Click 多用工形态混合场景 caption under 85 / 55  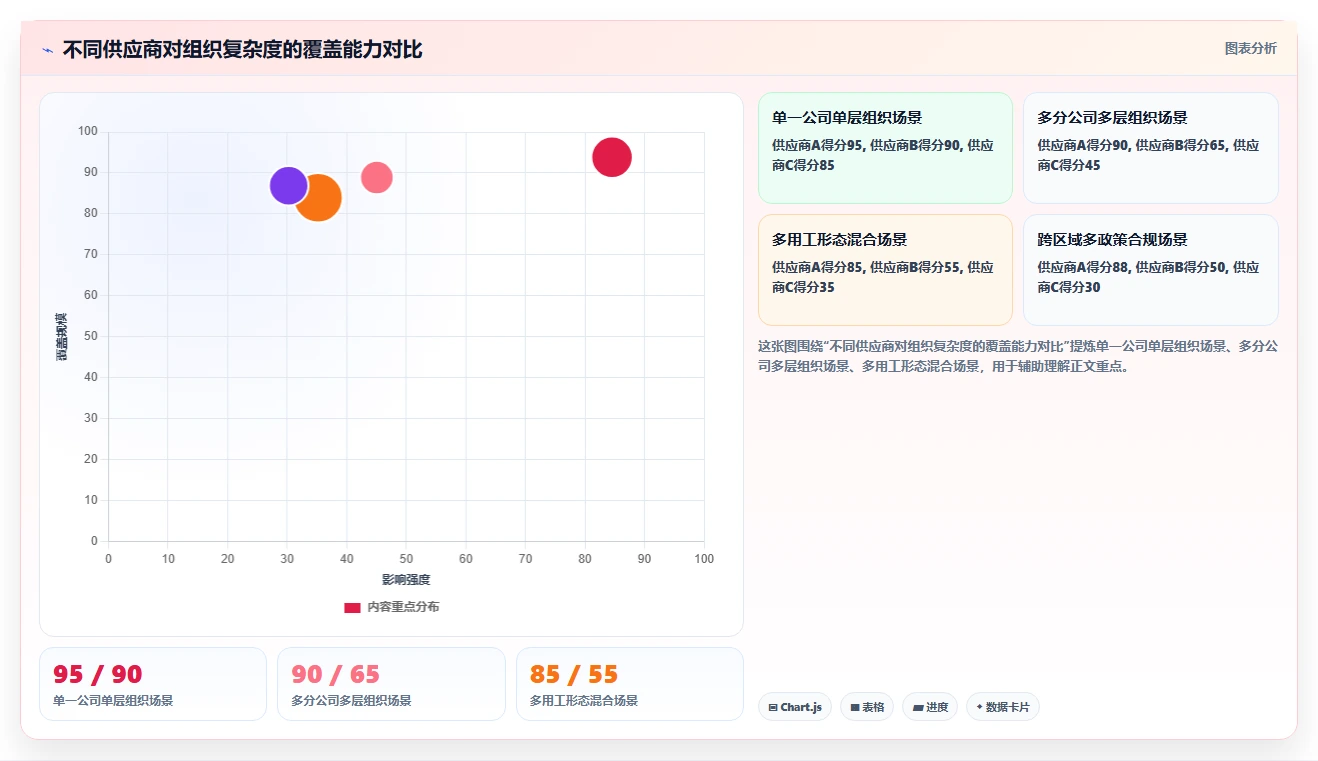(584, 701)
